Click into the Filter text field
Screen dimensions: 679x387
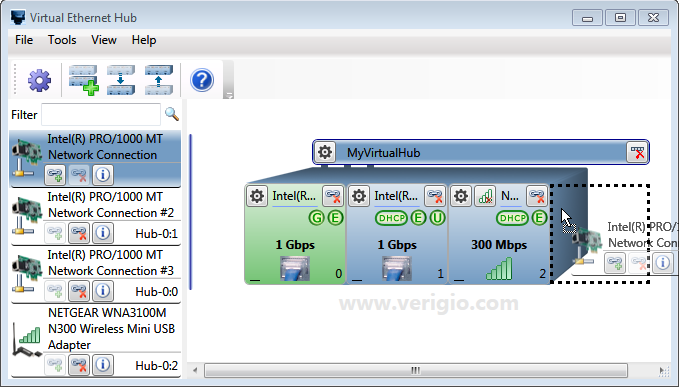100,114
